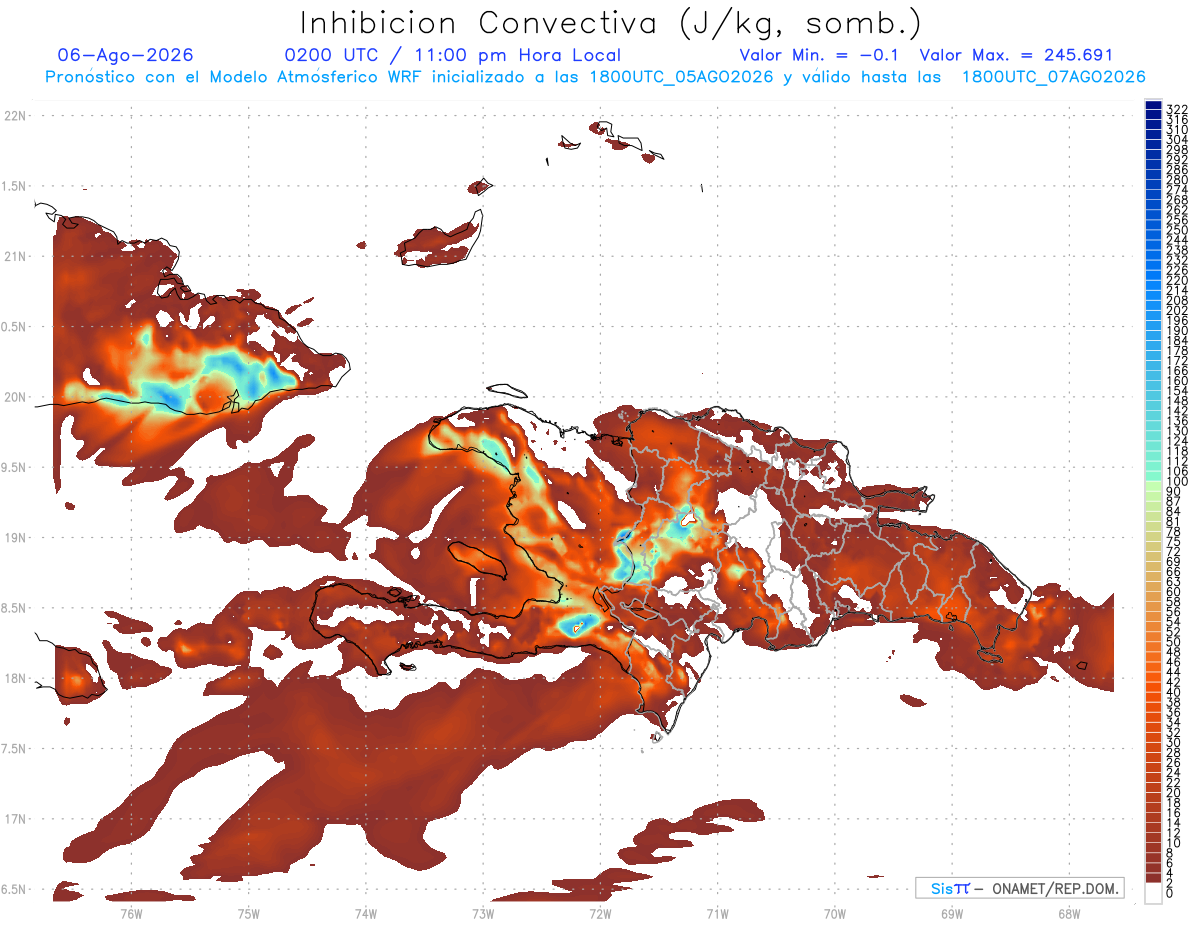Click the legend value 250 label
This screenshot has height=927, width=1200.
click(1177, 230)
